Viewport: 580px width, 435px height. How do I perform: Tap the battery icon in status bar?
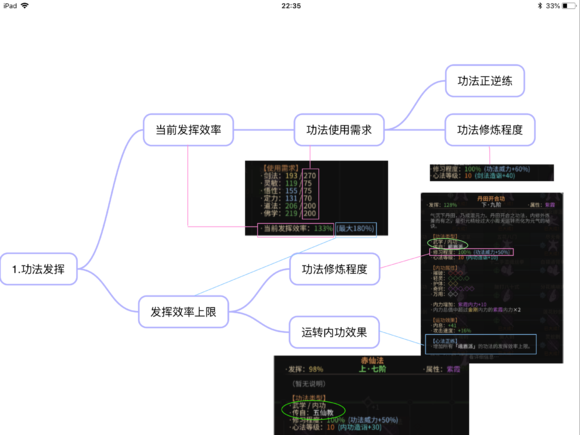(x=569, y=6)
